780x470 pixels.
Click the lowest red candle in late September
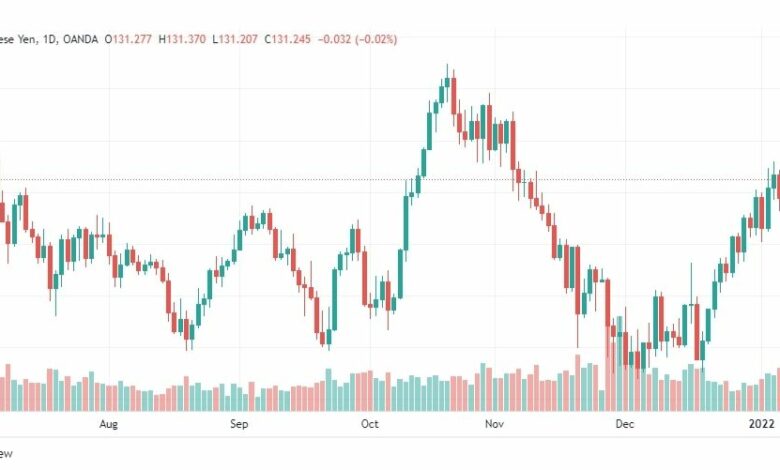[x=322, y=338]
